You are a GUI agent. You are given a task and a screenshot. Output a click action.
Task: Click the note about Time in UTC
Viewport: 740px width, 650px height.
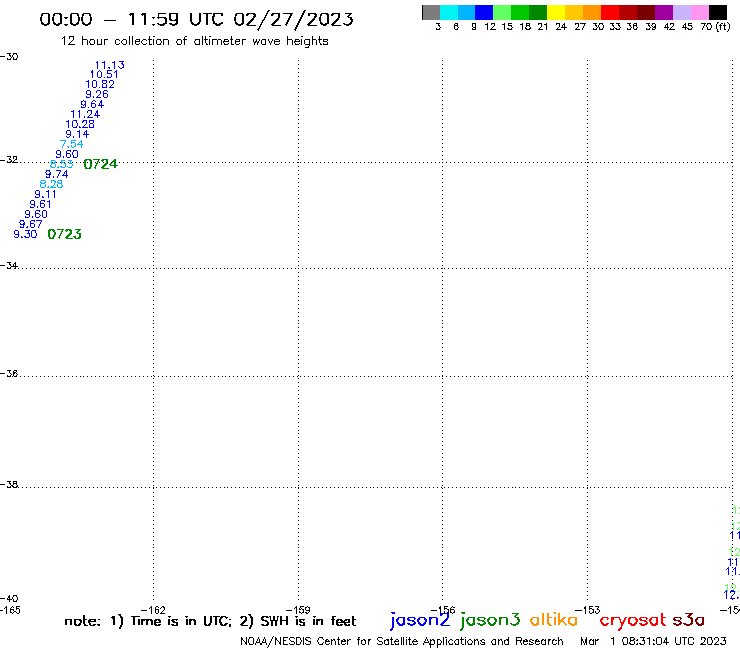click(210, 621)
